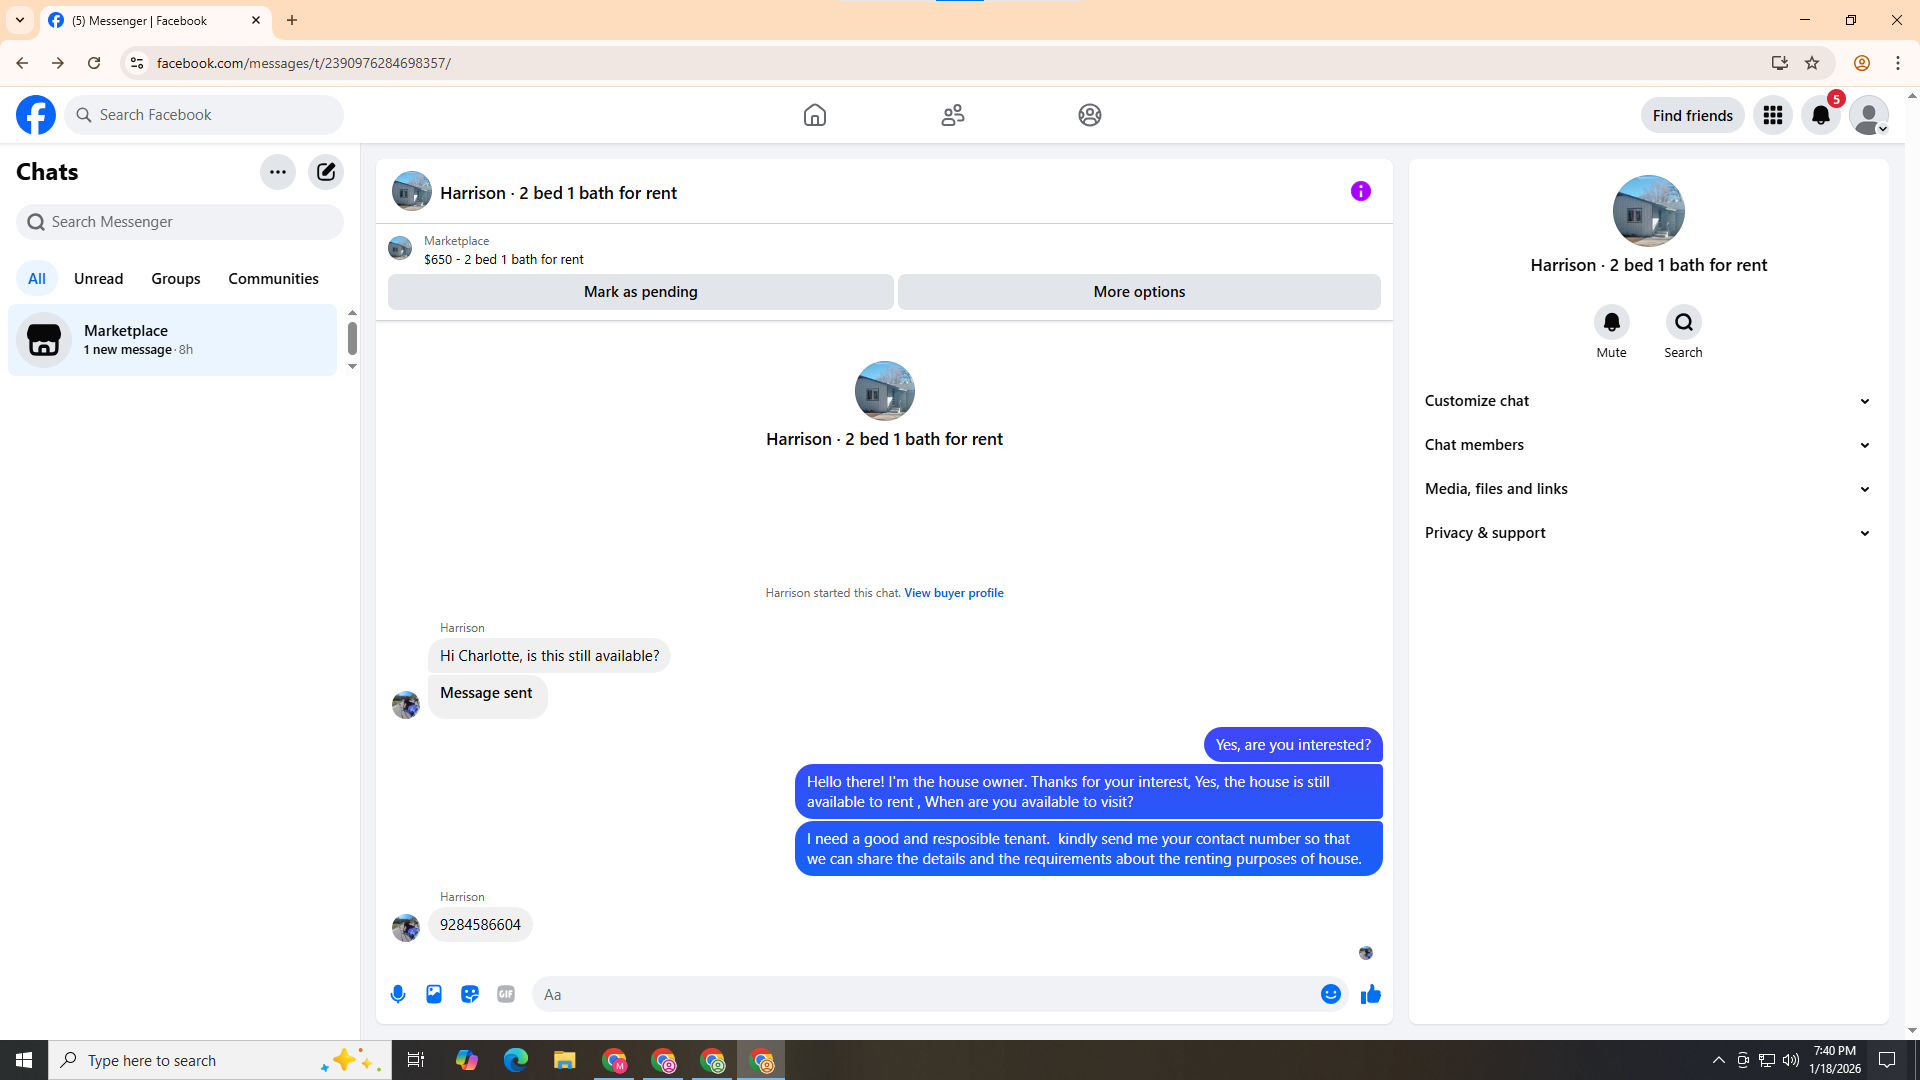Mute this conversation
This screenshot has width=1920, height=1080.
click(1611, 322)
